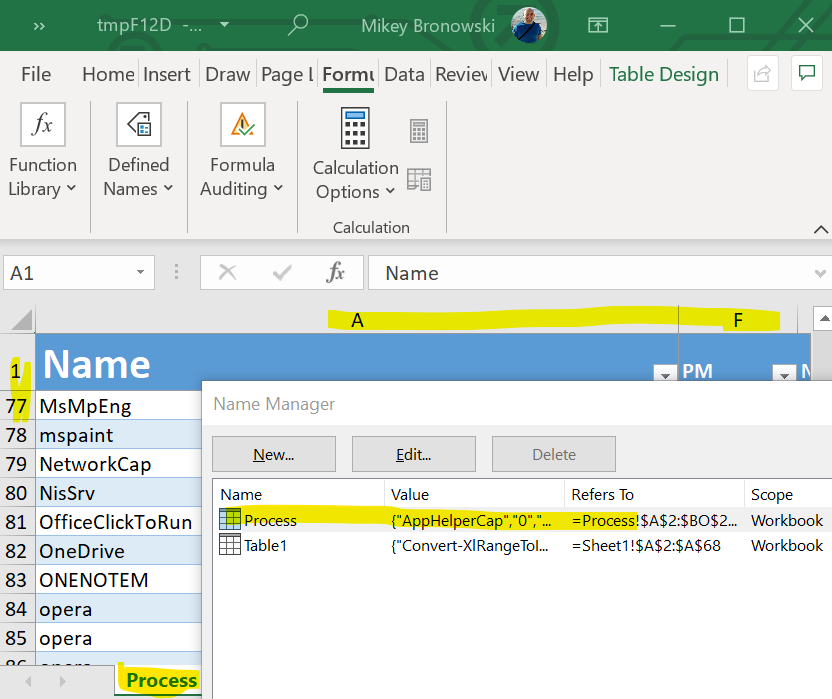The width and height of the screenshot is (832, 699).
Task: Open the Table Design tab
Action: coord(663,74)
